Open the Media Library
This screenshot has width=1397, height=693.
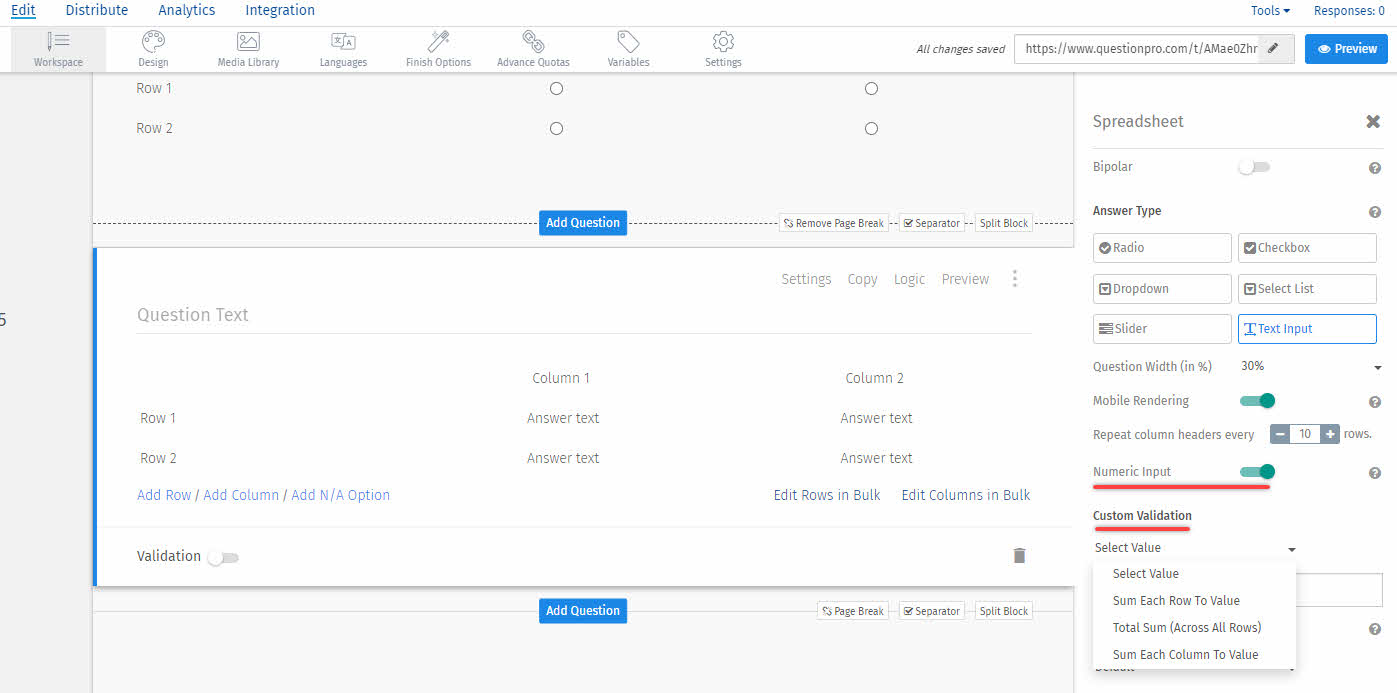tap(247, 48)
